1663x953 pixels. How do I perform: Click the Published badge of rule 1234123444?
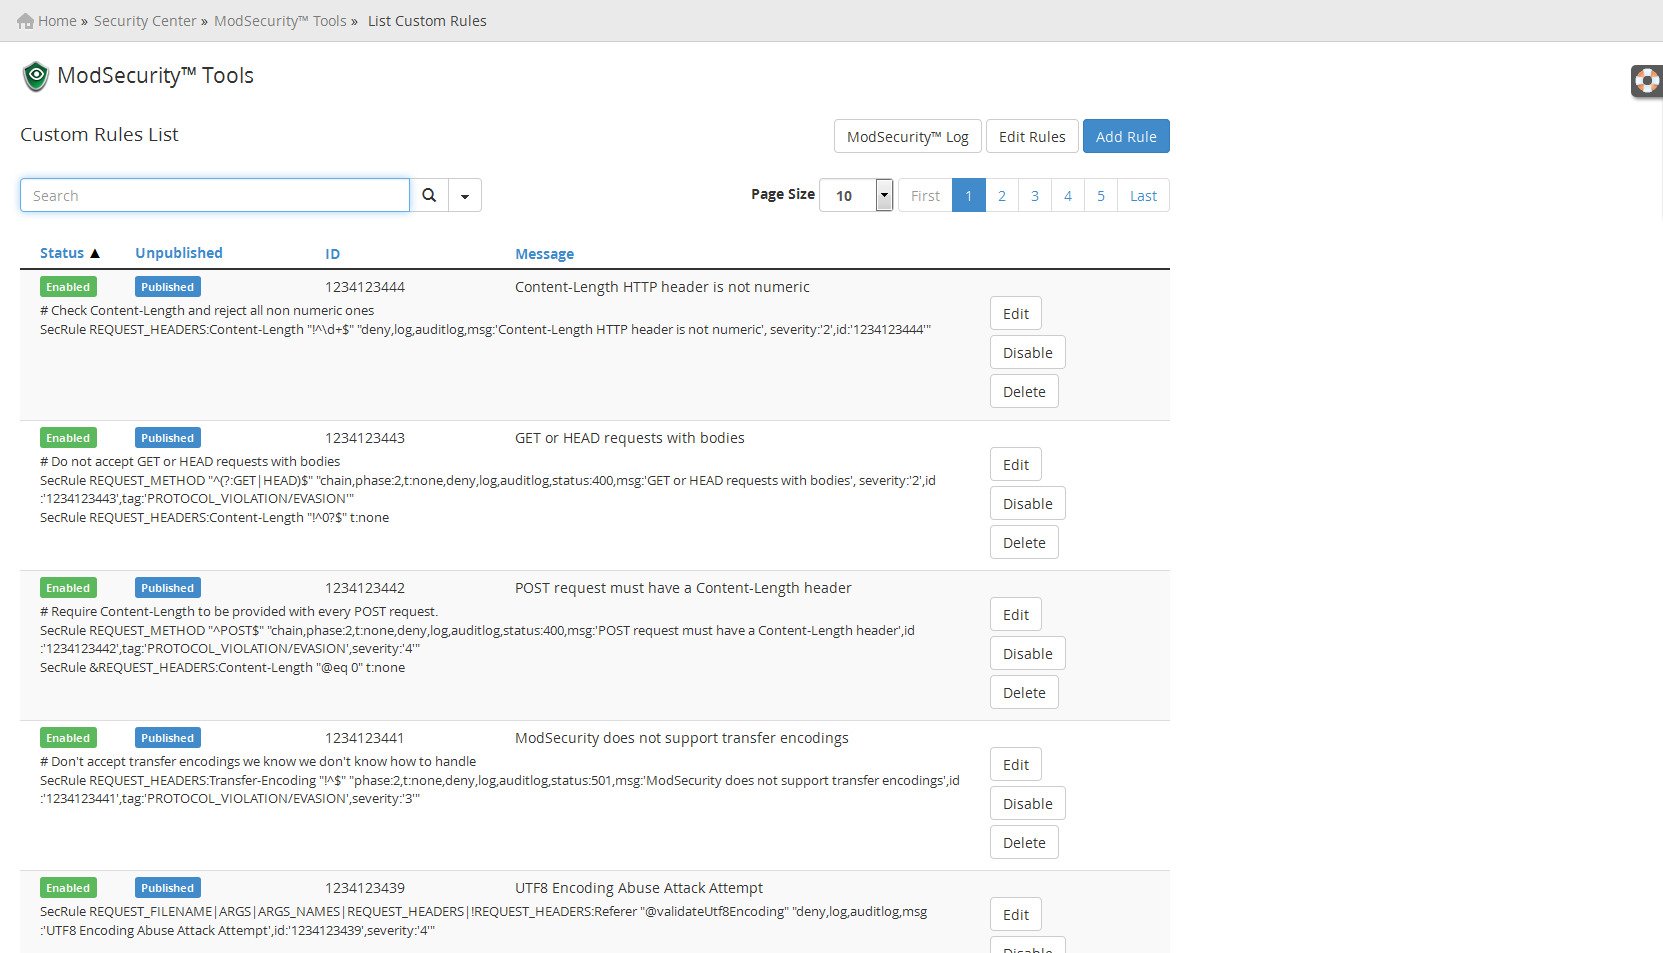coord(168,287)
